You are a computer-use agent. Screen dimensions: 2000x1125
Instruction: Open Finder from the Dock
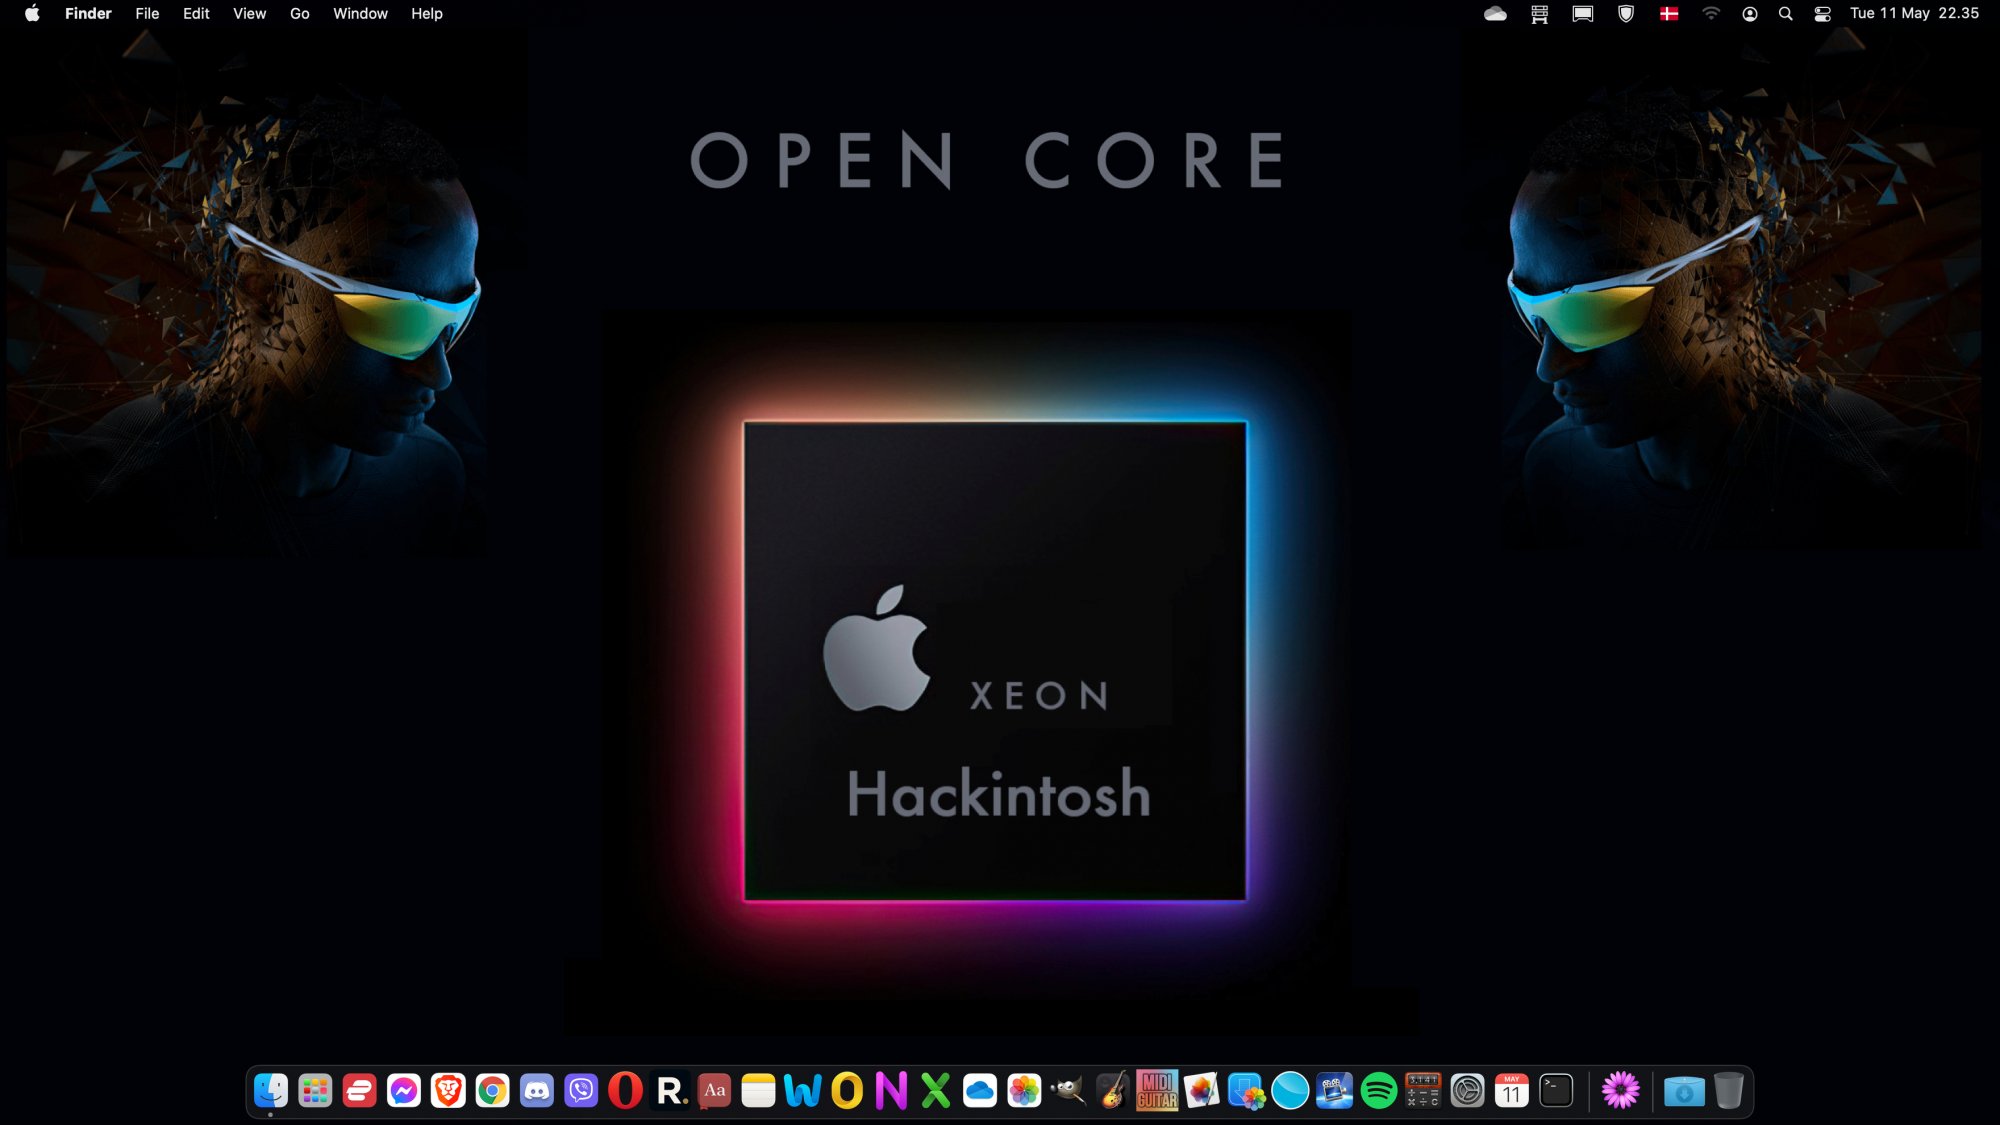(x=271, y=1090)
